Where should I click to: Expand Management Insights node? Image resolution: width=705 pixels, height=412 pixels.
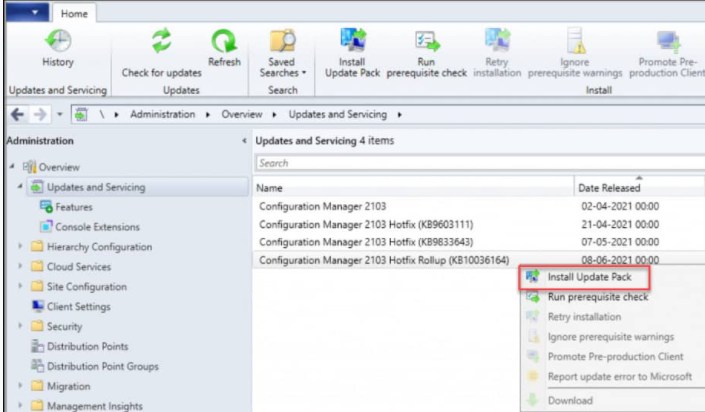[x=20, y=405]
